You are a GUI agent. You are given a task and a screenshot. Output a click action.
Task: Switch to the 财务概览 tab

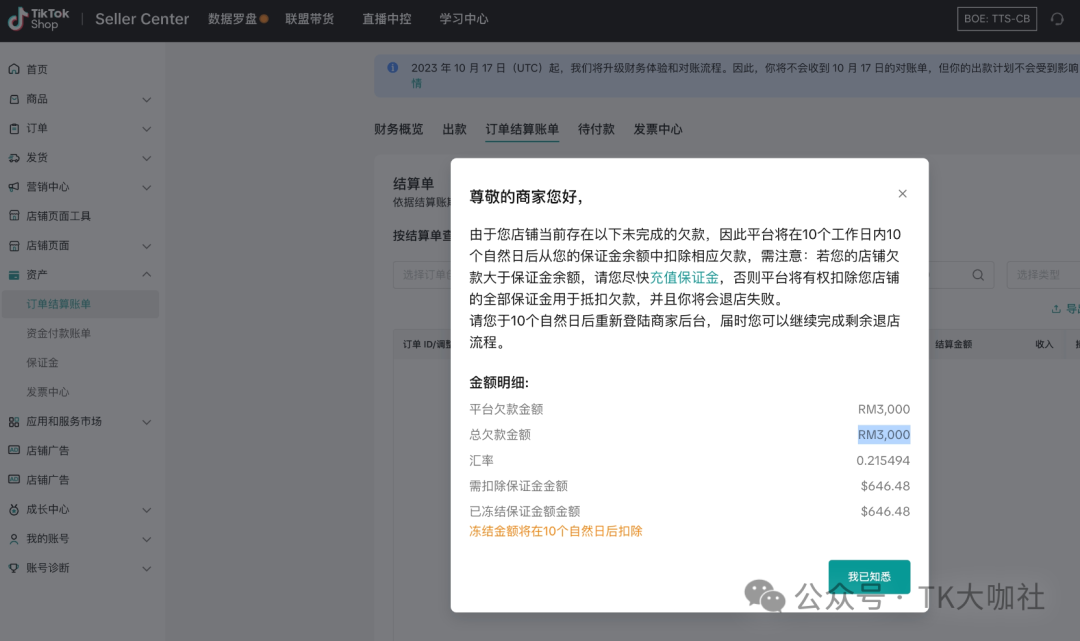coord(398,129)
